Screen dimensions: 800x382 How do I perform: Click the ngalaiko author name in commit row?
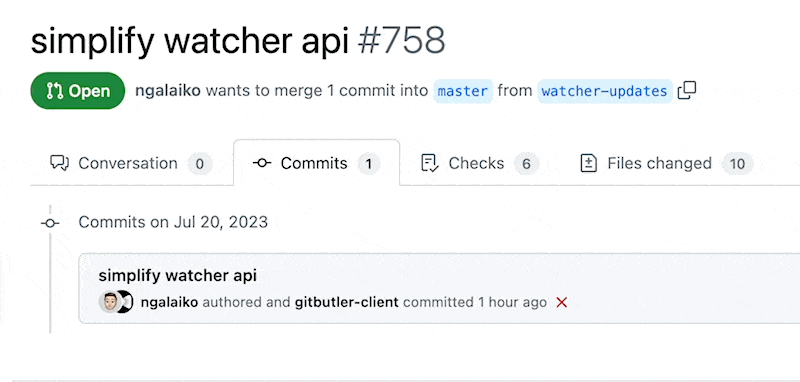click(x=170, y=302)
